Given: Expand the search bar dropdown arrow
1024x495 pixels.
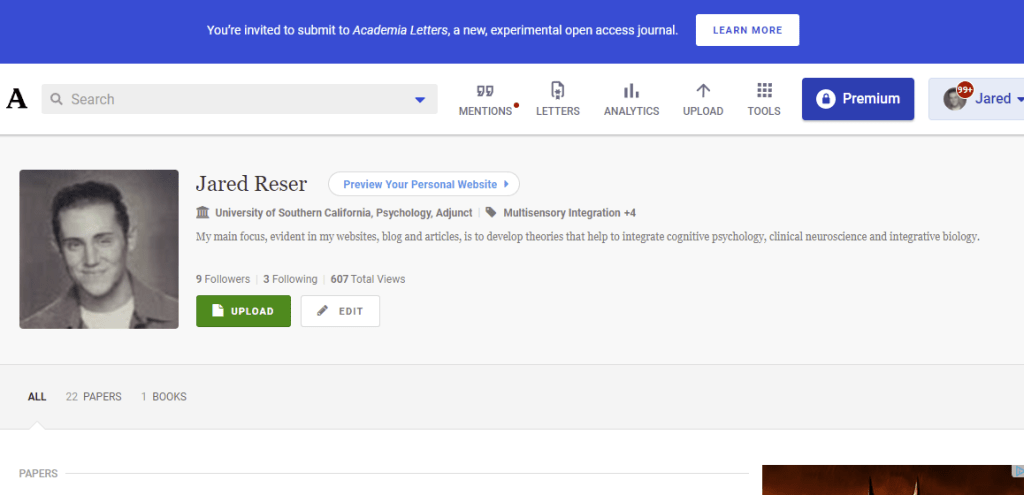Looking at the screenshot, I should pyautogui.click(x=420, y=100).
